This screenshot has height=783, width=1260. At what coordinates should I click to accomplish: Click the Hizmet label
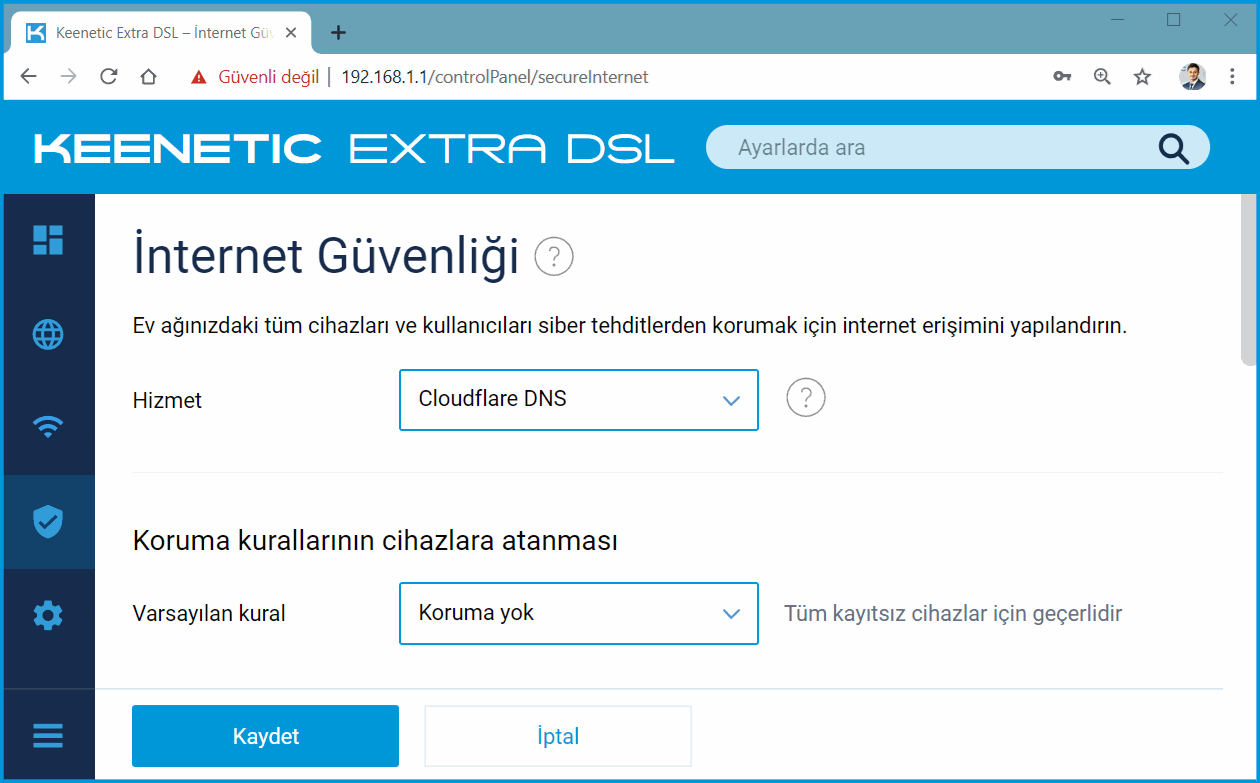167,400
